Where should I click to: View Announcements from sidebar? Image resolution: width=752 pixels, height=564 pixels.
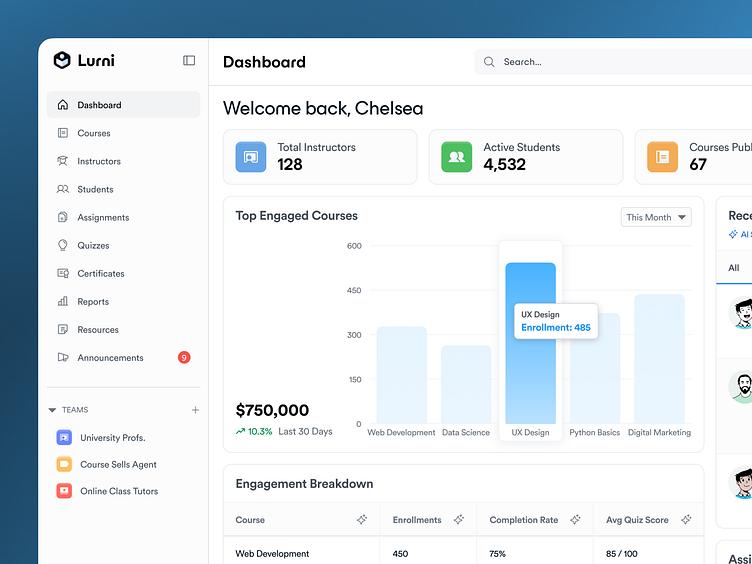tap(123, 357)
